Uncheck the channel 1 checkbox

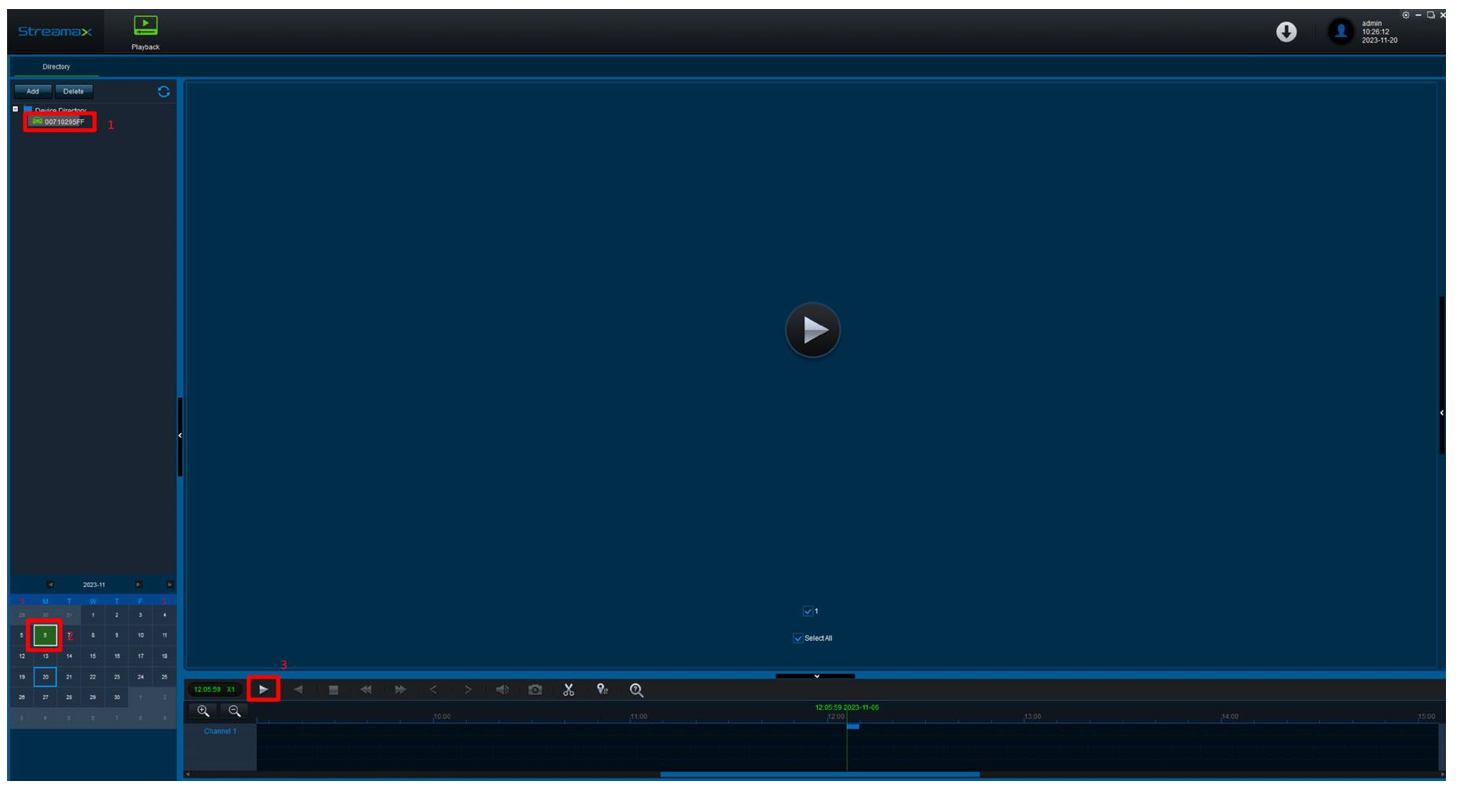(x=806, y=610)
